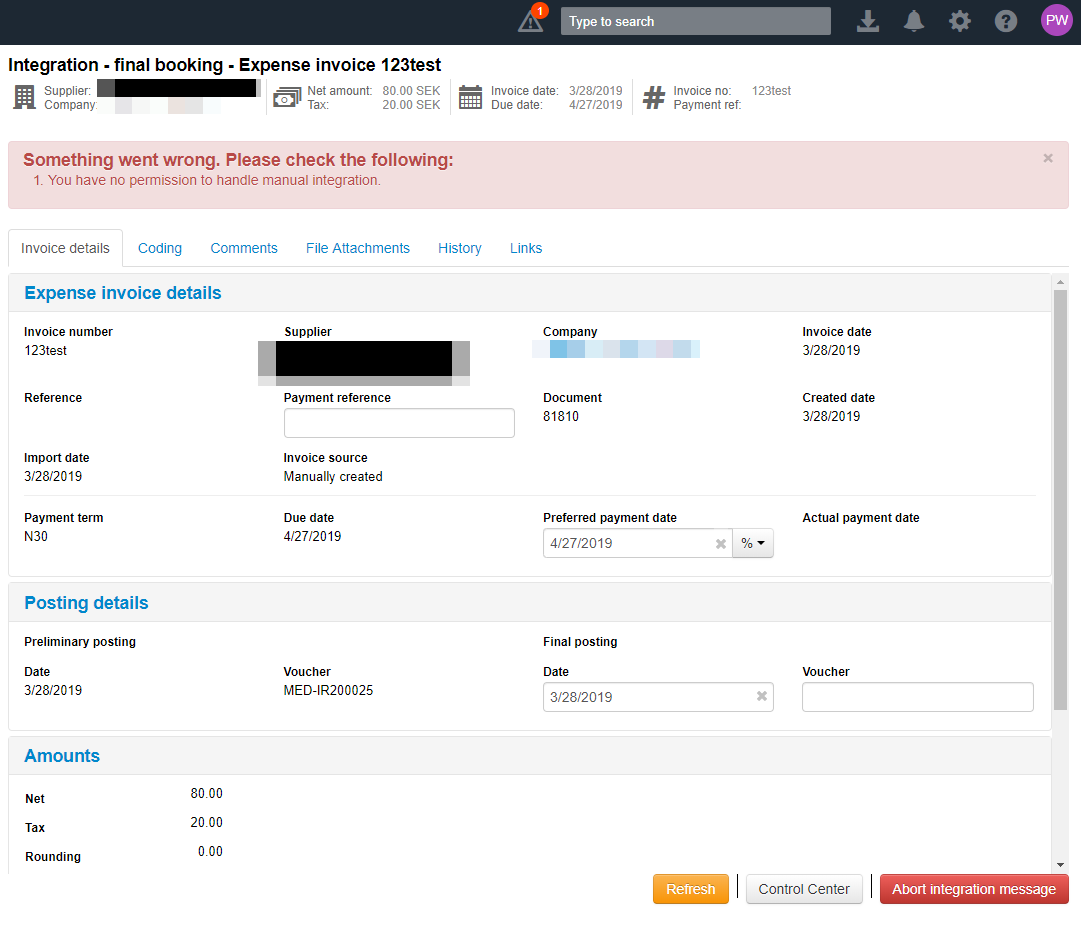Click the vertical scrollbar thumb
Screen dimensions: 1081x928
coord(1060,500)
